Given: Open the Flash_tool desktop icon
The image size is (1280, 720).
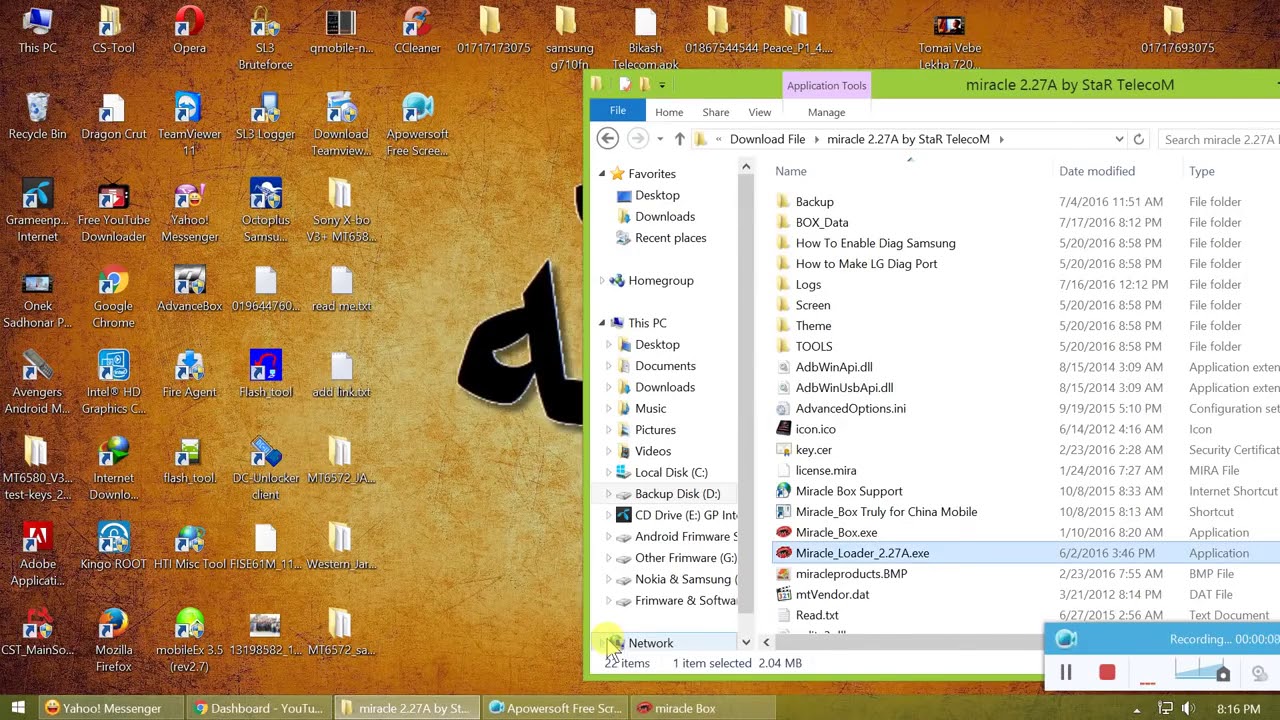Looking at the screenshot, I should point(265,374).
